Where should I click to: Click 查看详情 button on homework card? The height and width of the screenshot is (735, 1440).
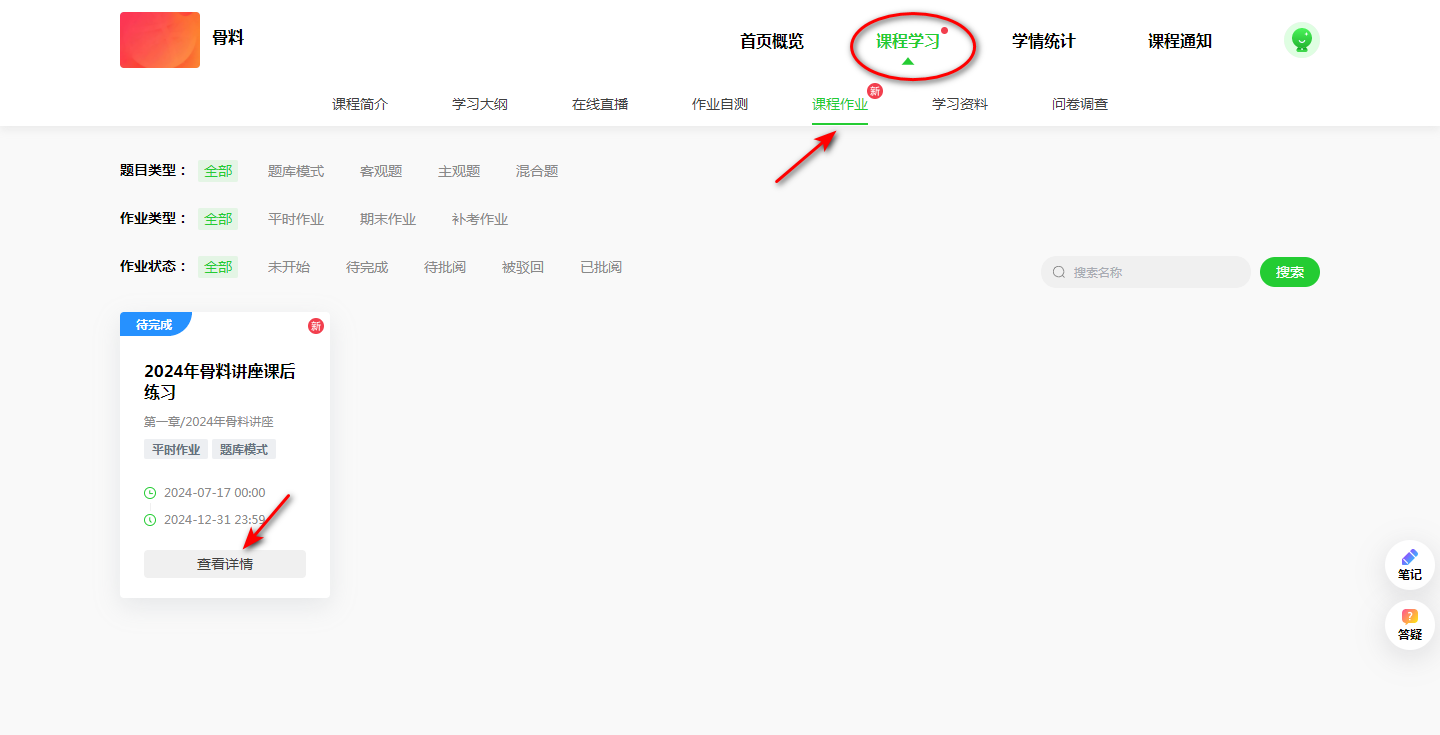(225, 564)
